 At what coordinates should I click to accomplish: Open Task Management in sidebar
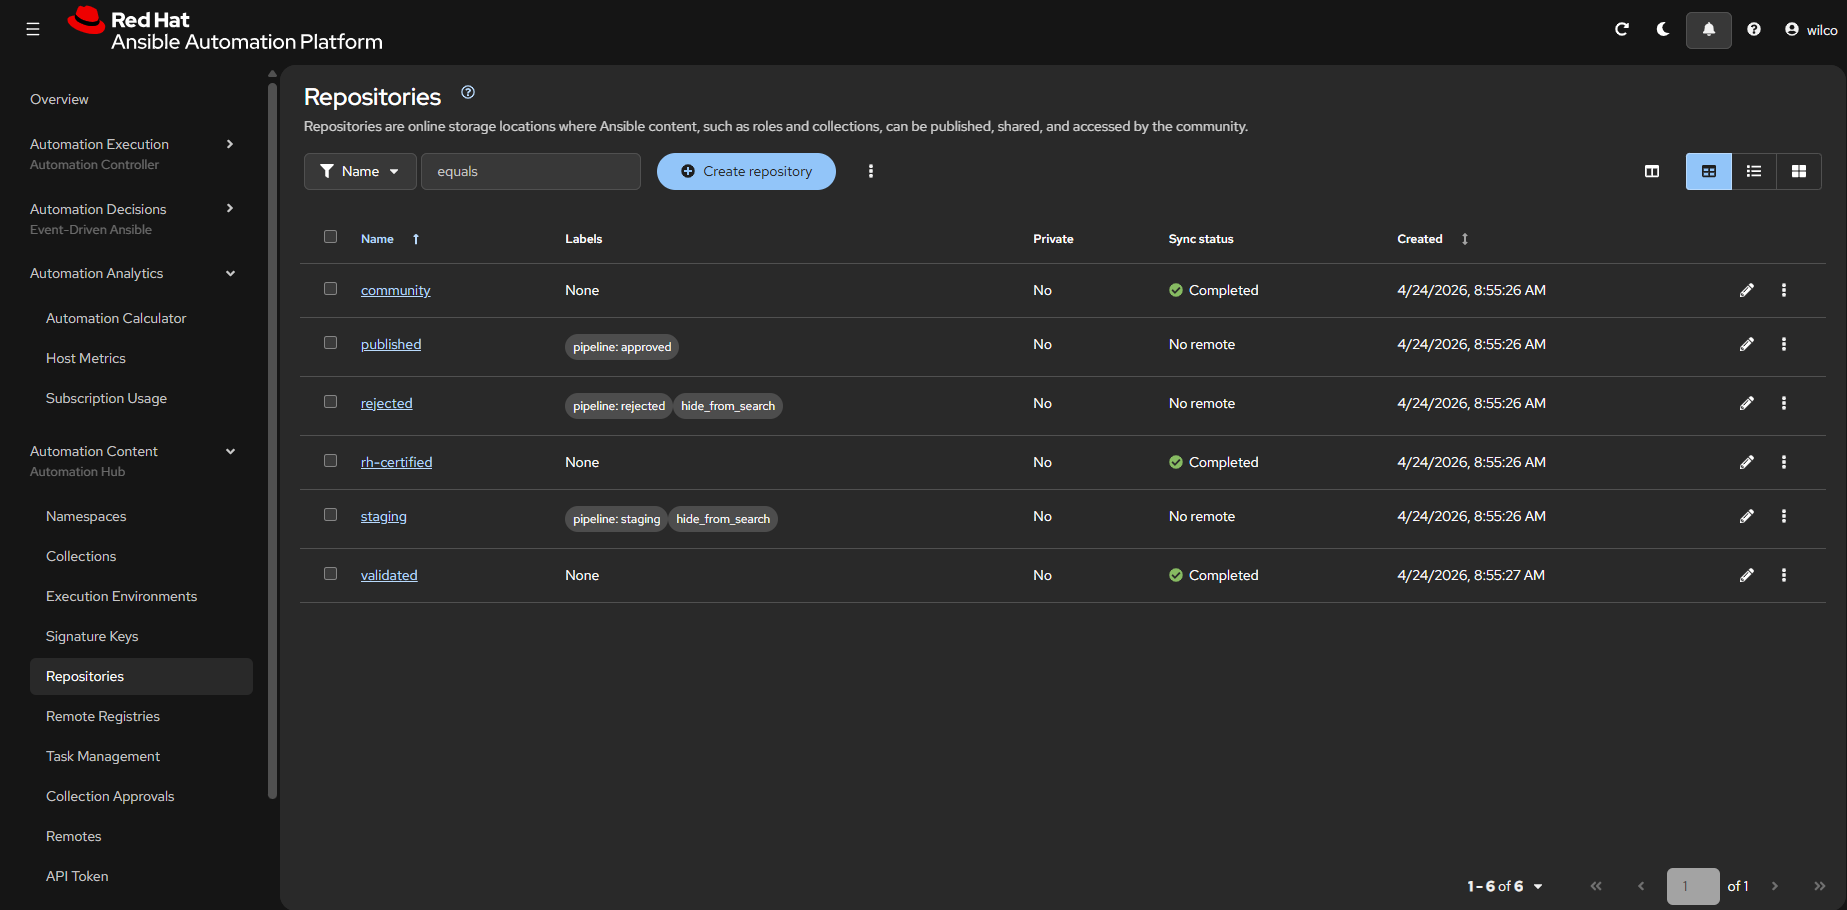[103, 756]
